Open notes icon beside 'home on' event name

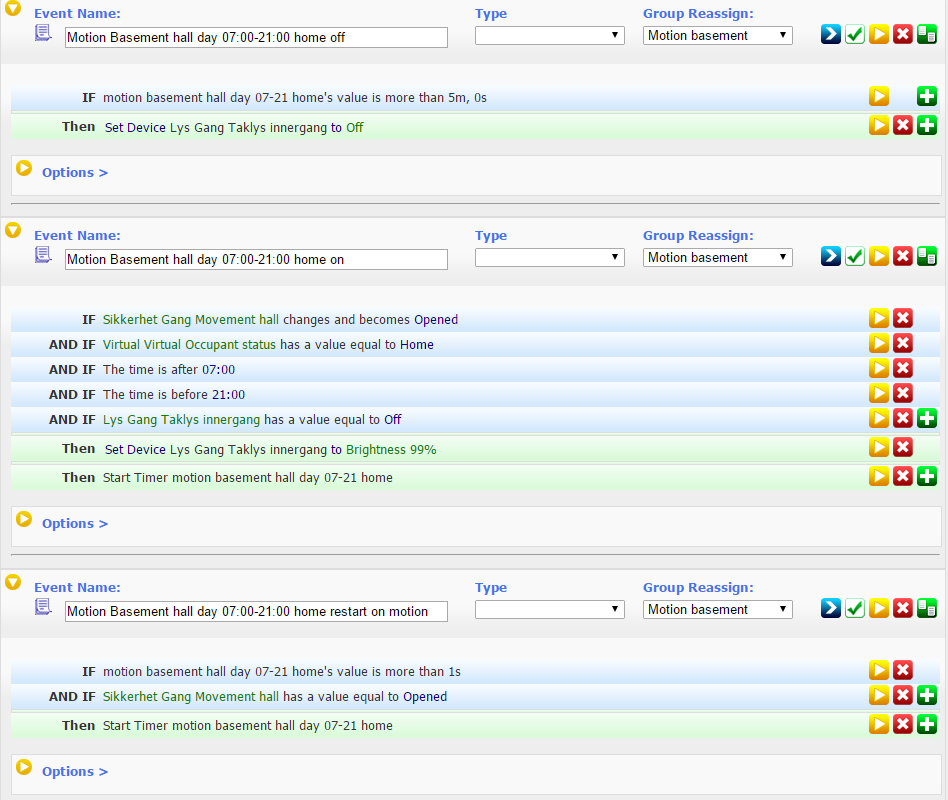click(43, 255)
